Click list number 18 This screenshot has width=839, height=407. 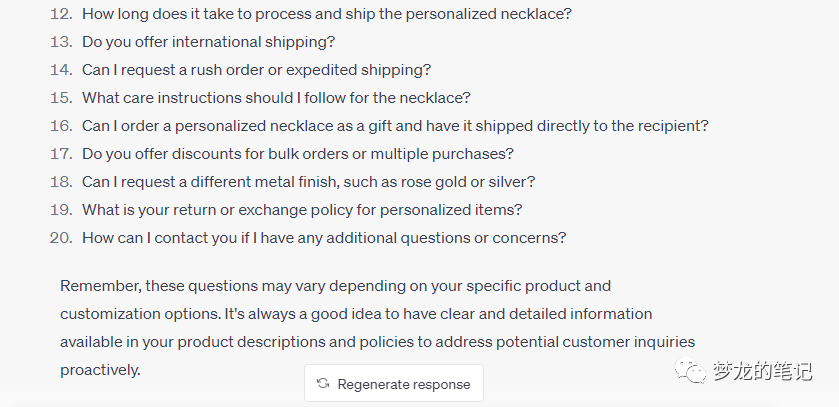(x=61, y=182)
